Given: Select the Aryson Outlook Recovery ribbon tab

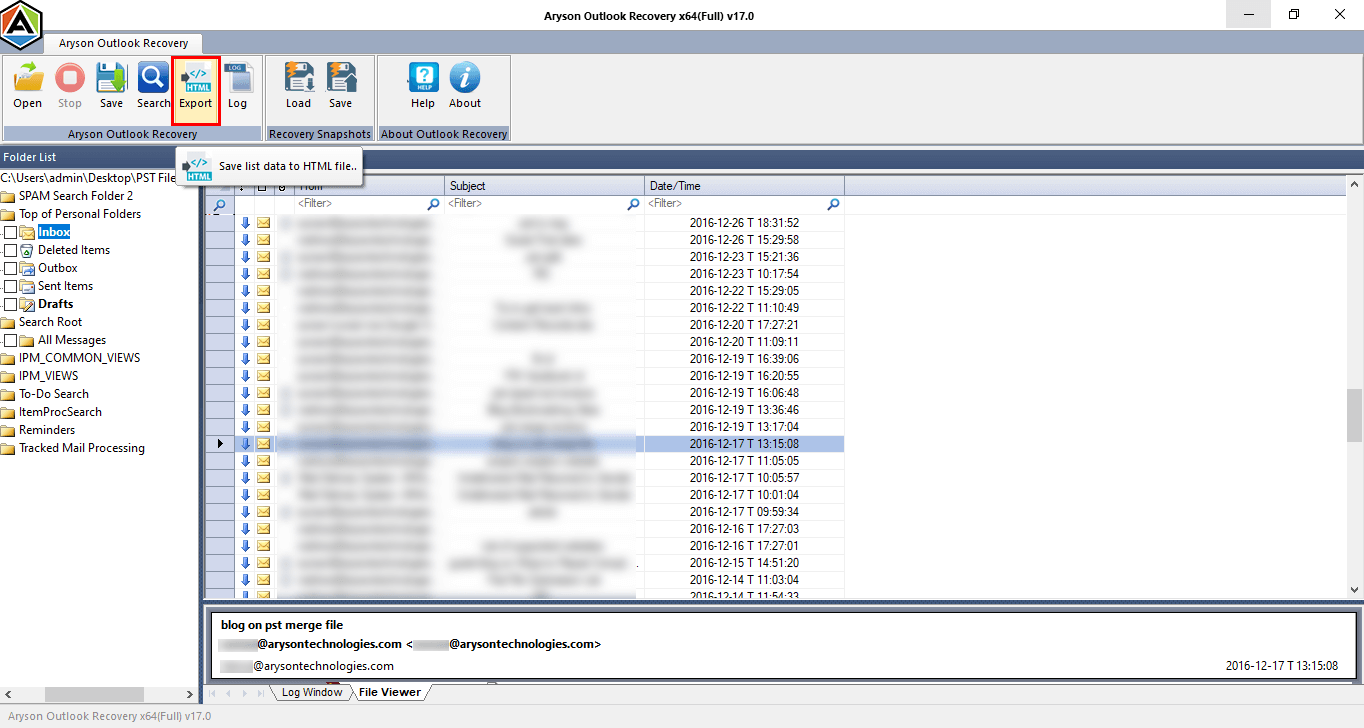Looking at the screenshot, I should tap(123, 43).
